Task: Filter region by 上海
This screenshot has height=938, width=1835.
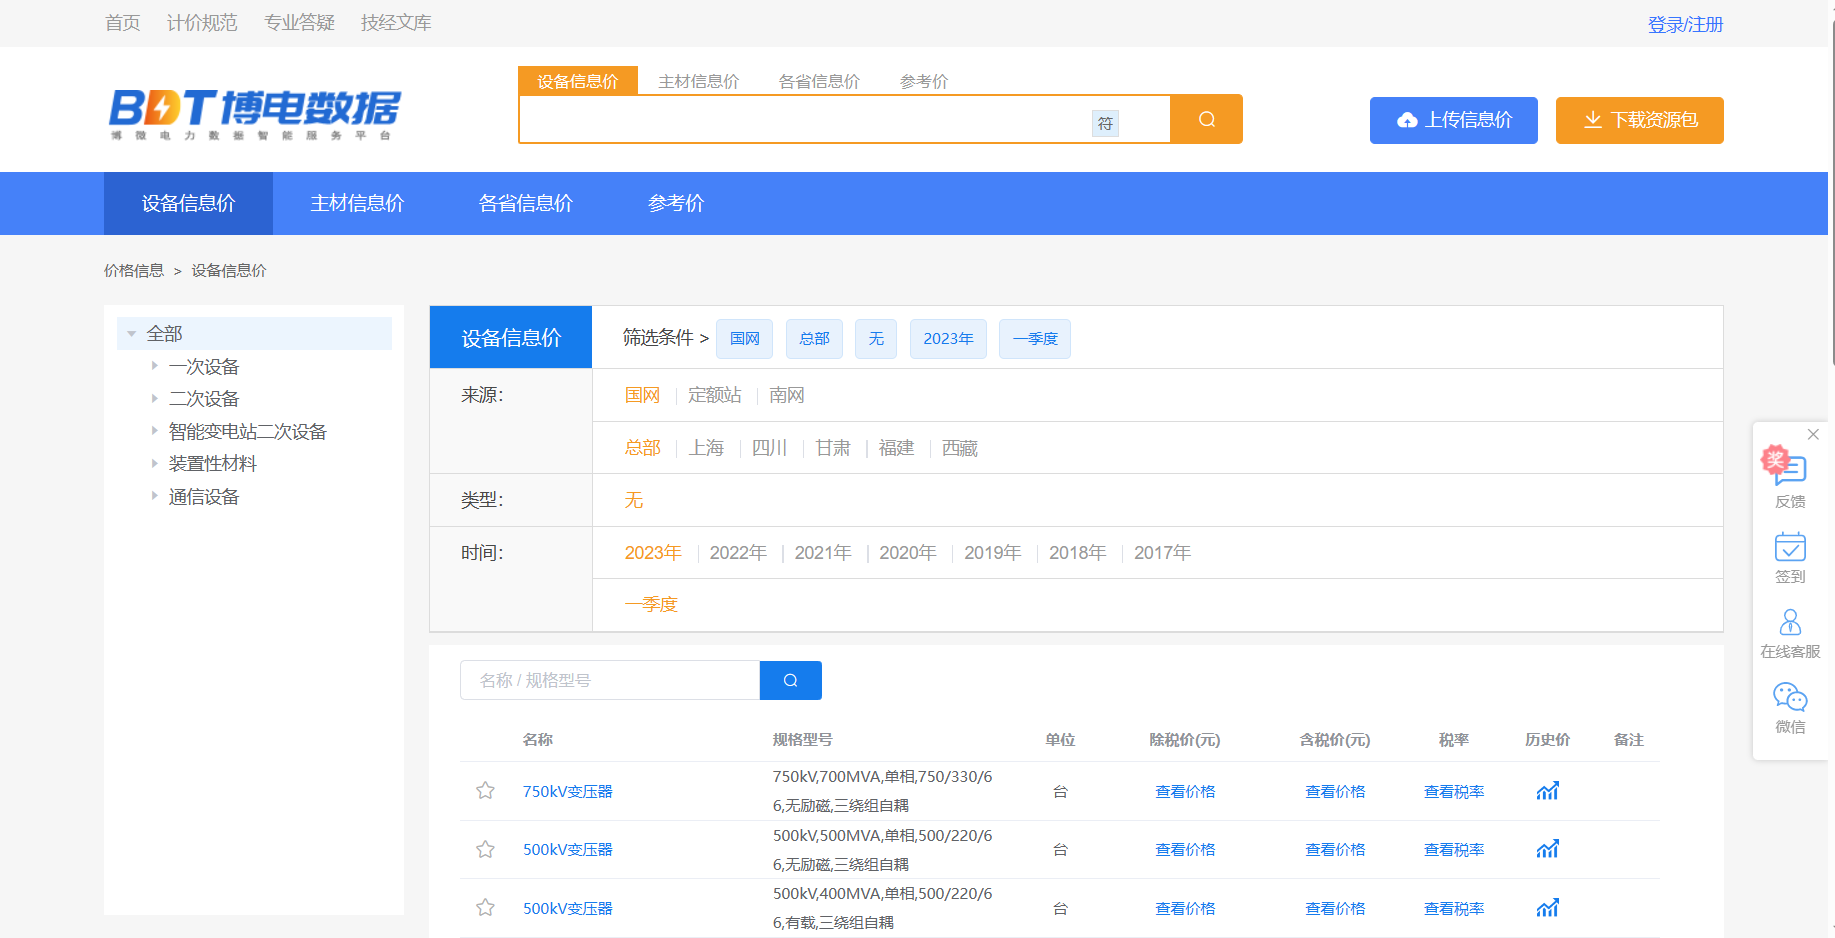Action: (x=706, y=448)
